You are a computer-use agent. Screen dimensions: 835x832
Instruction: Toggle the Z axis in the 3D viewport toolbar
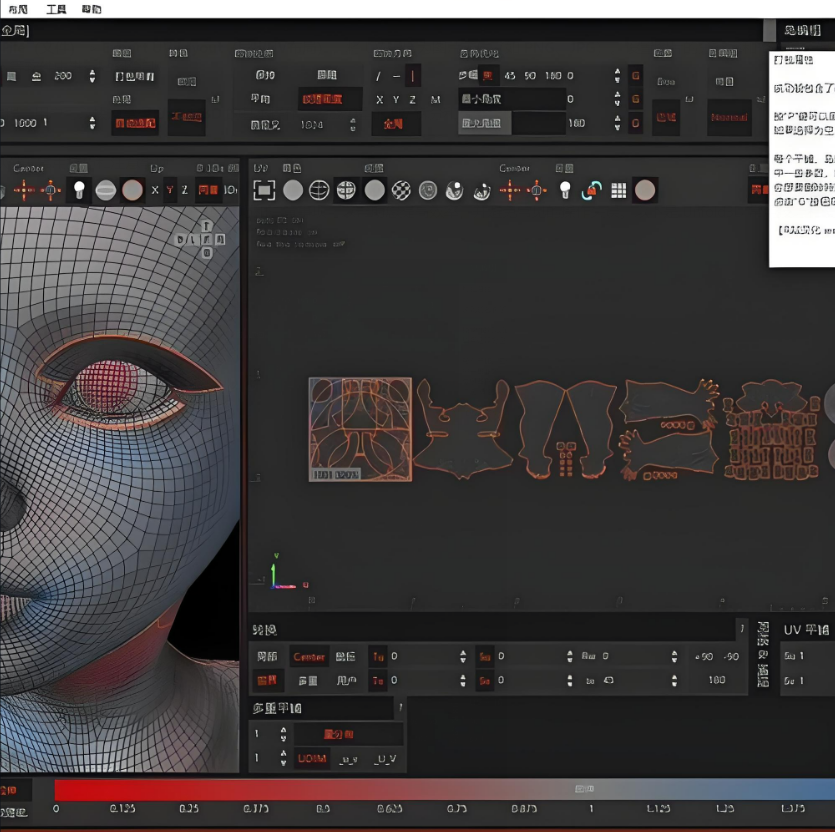185,190
